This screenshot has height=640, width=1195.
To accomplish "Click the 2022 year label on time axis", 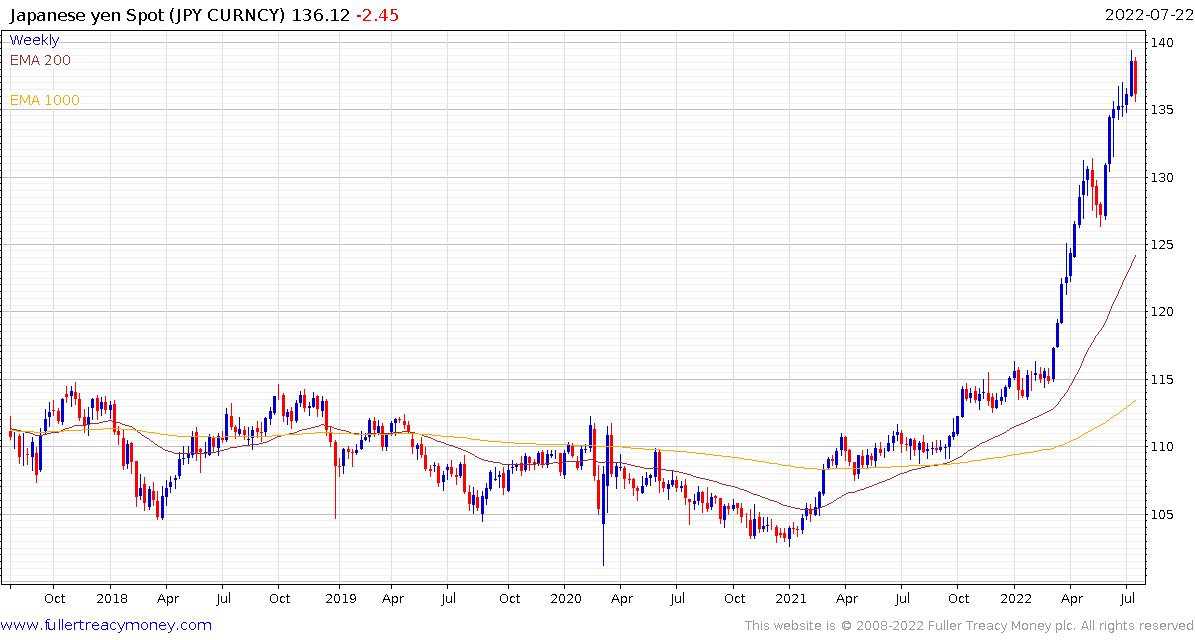I will (1015, 599).
